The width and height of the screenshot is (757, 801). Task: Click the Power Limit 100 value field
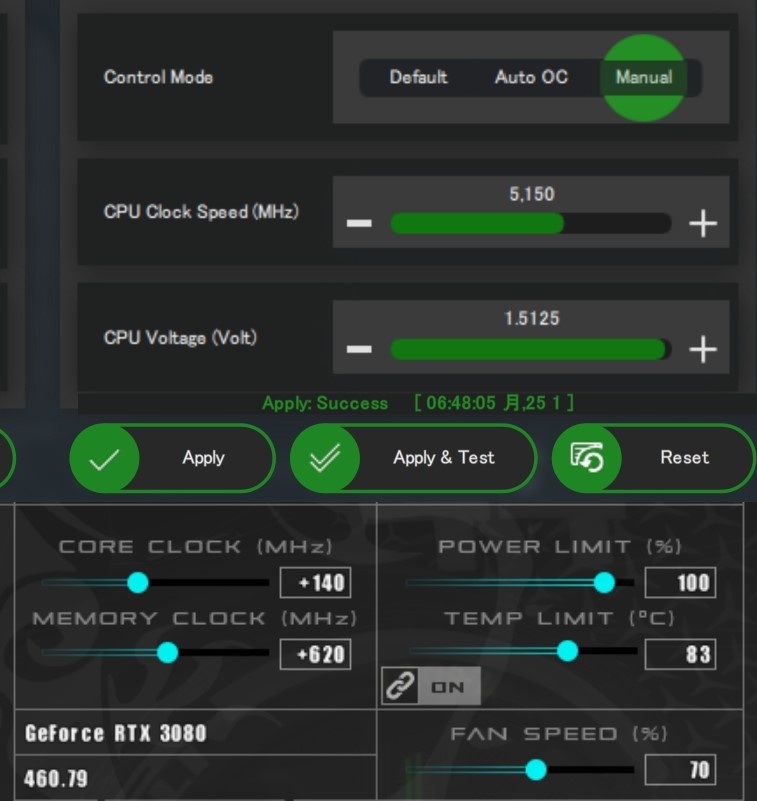point(680,582)
